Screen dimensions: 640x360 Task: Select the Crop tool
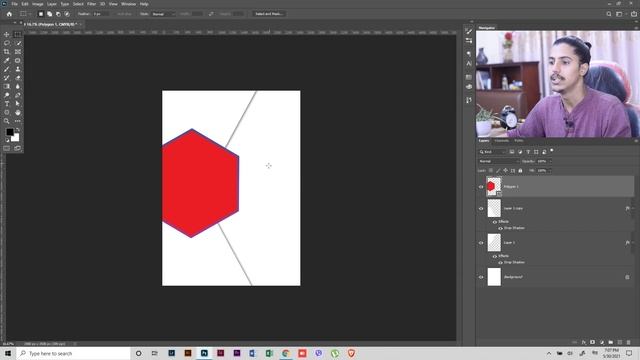(x=7, y=52)
